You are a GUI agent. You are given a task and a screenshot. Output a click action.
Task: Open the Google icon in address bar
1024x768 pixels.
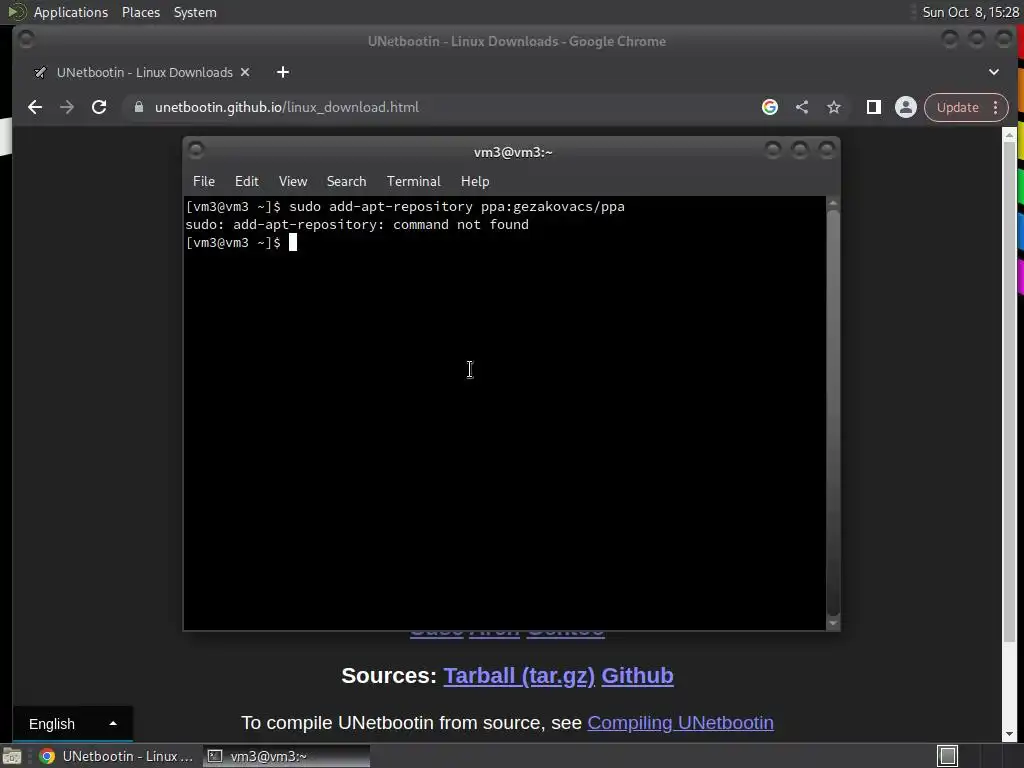pos(770,107)
